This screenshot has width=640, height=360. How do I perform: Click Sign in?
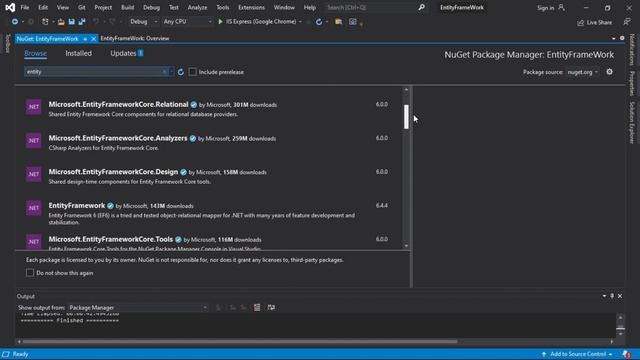click(545, 8)
